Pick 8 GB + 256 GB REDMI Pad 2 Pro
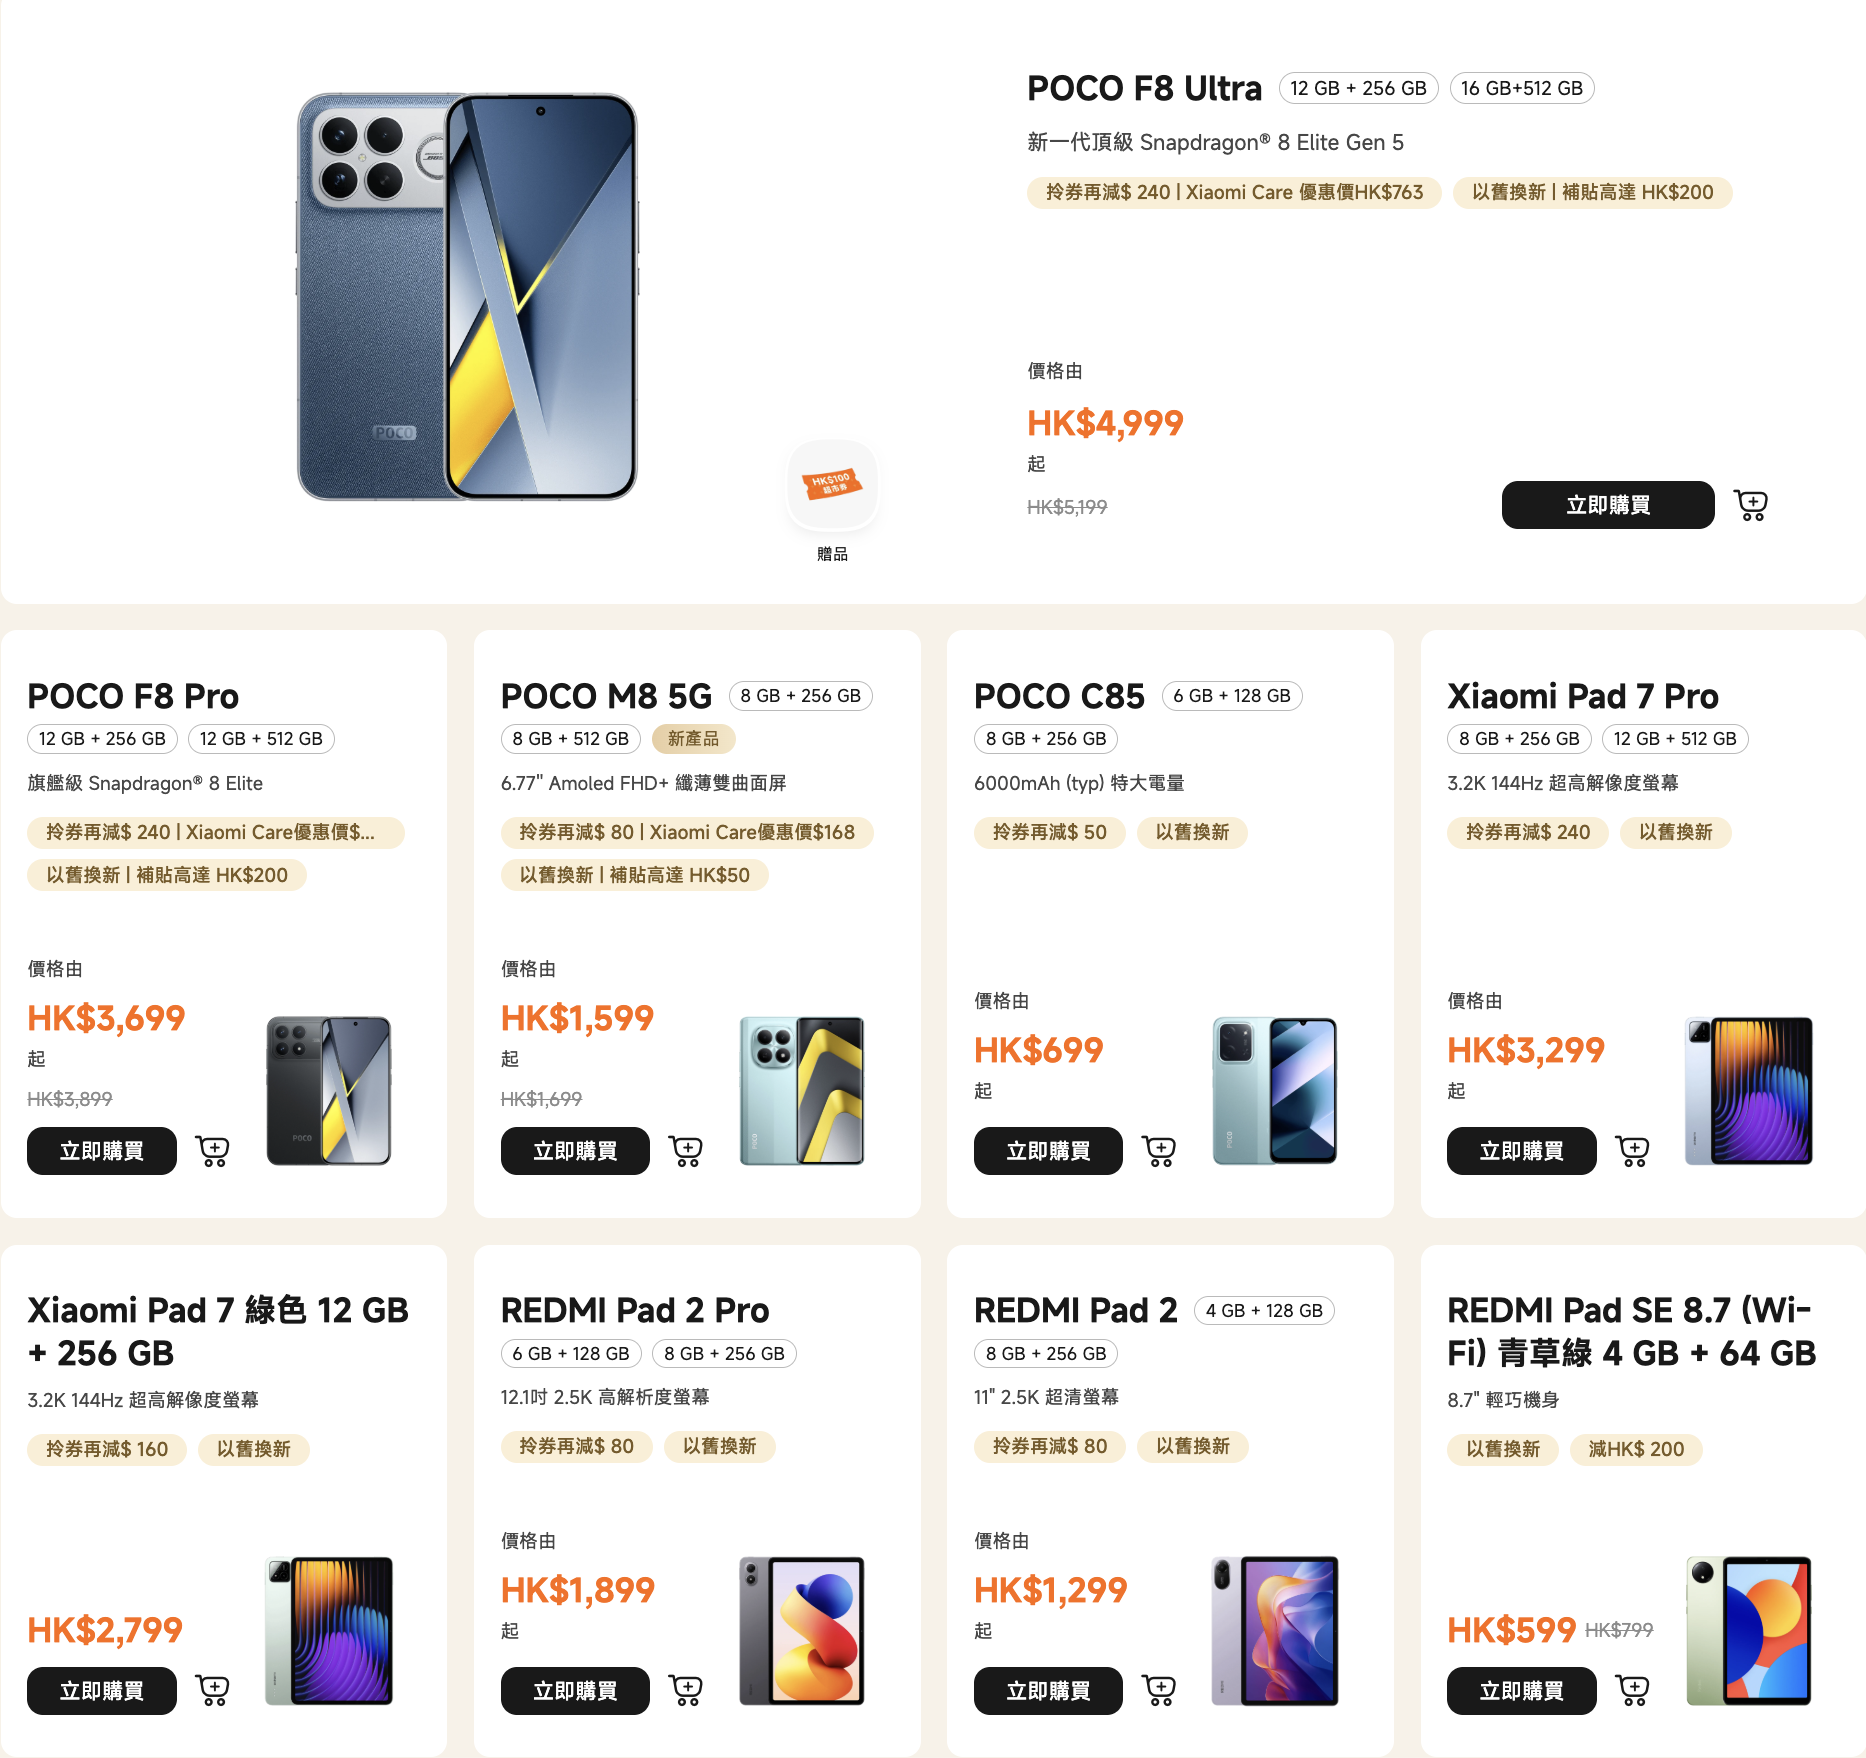Image resolution: width=1866 pixels, height=1758 pixels. (x=724, y=1354)
